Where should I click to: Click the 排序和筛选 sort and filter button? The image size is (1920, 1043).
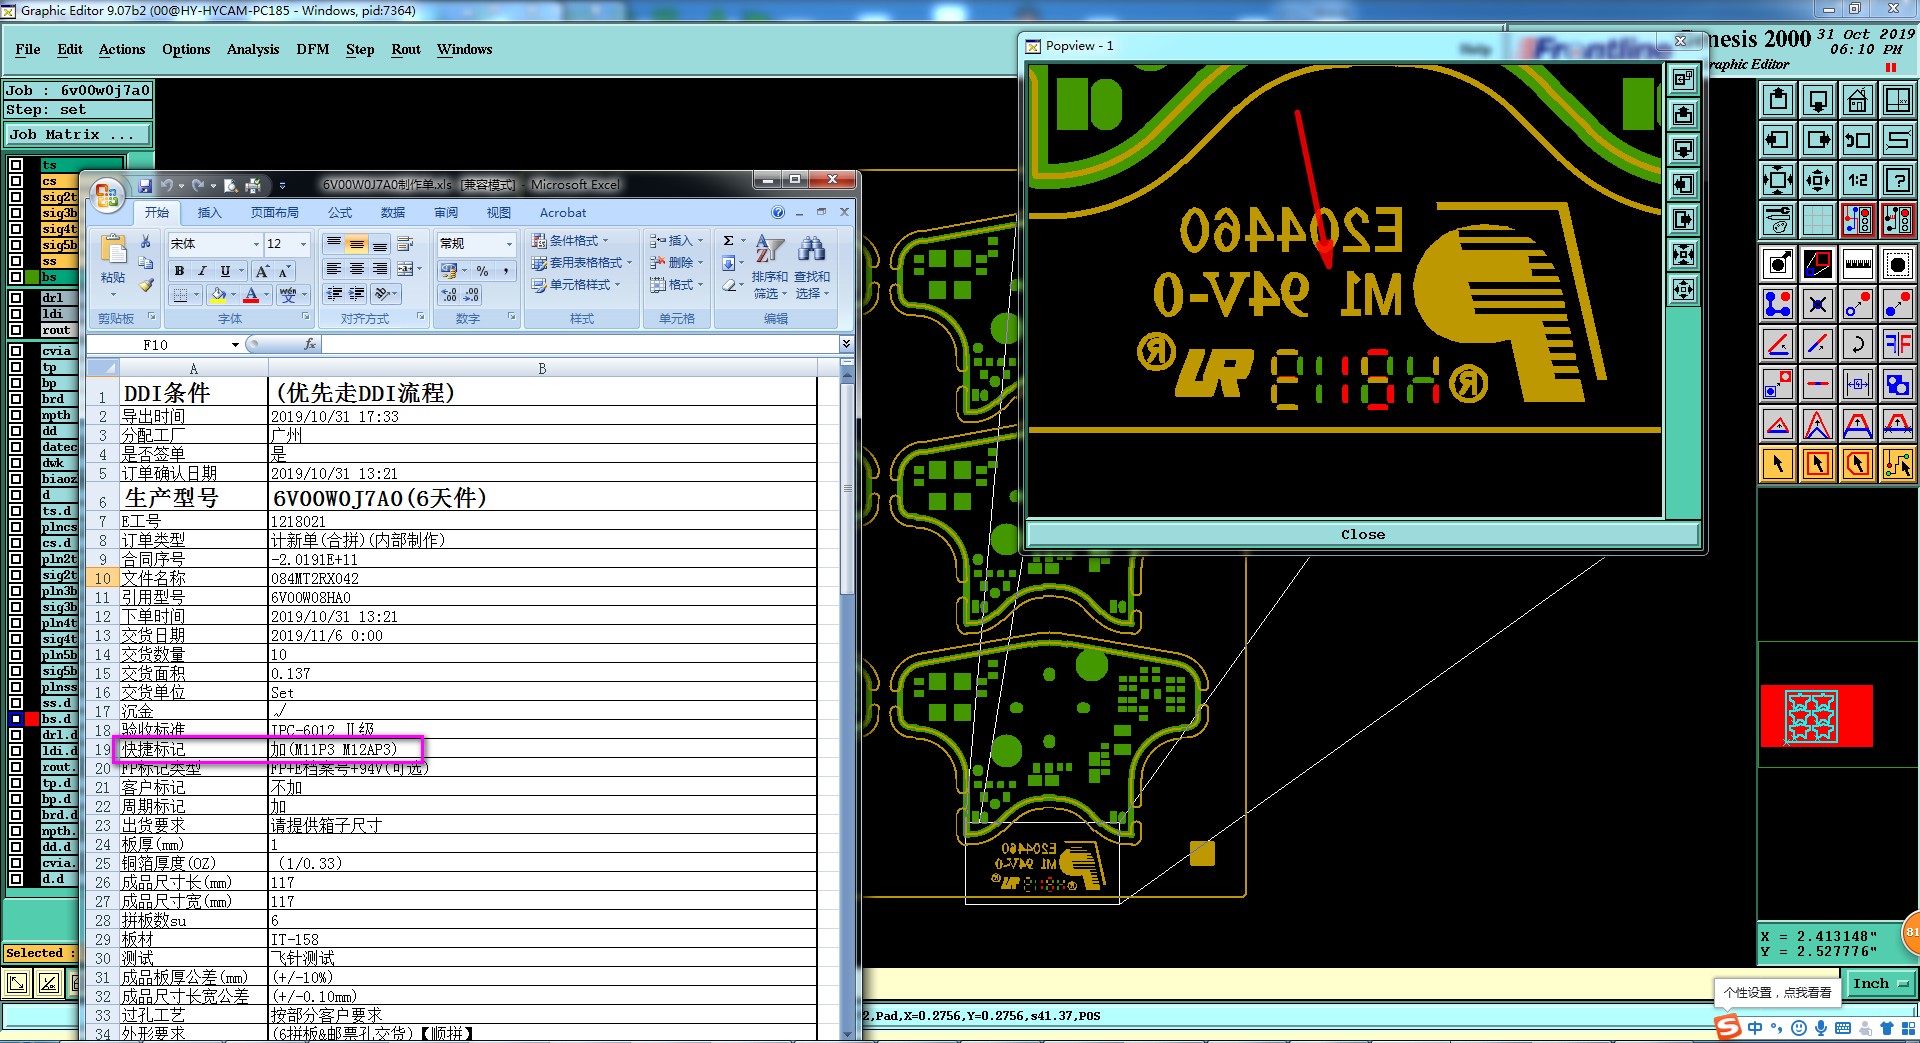coord(770,268)
